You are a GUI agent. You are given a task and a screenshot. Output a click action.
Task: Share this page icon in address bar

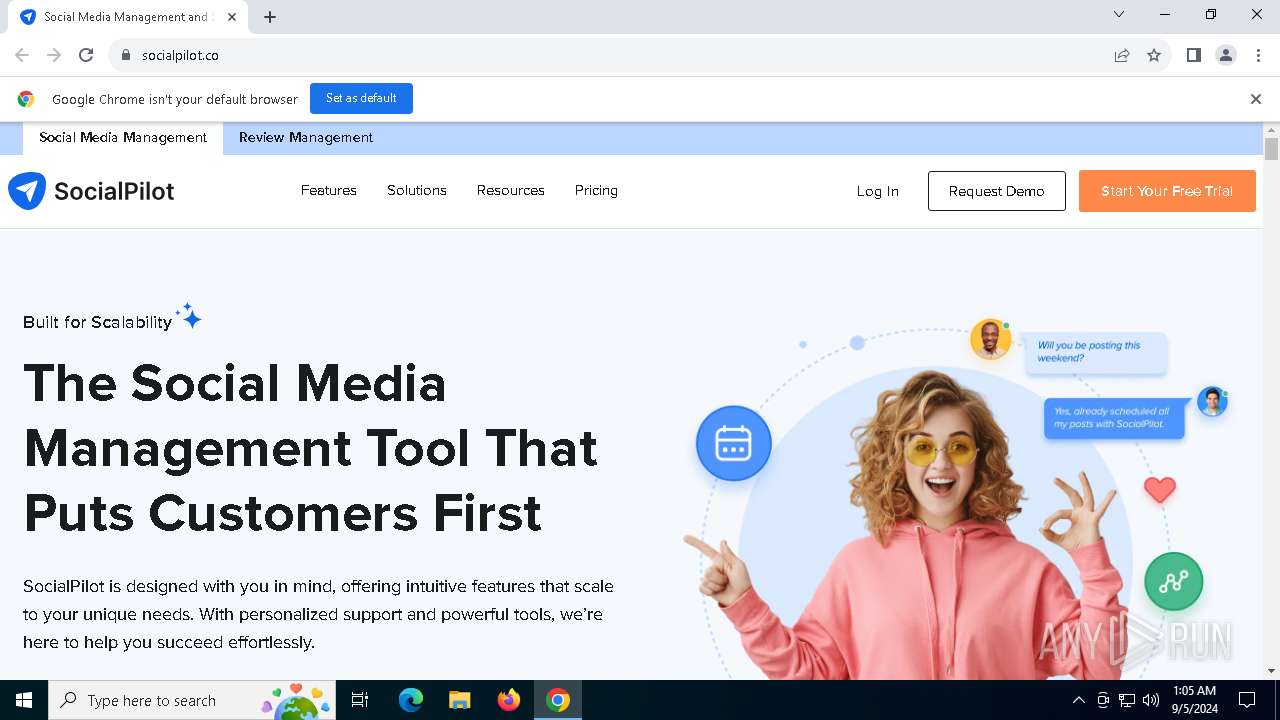1122,55
